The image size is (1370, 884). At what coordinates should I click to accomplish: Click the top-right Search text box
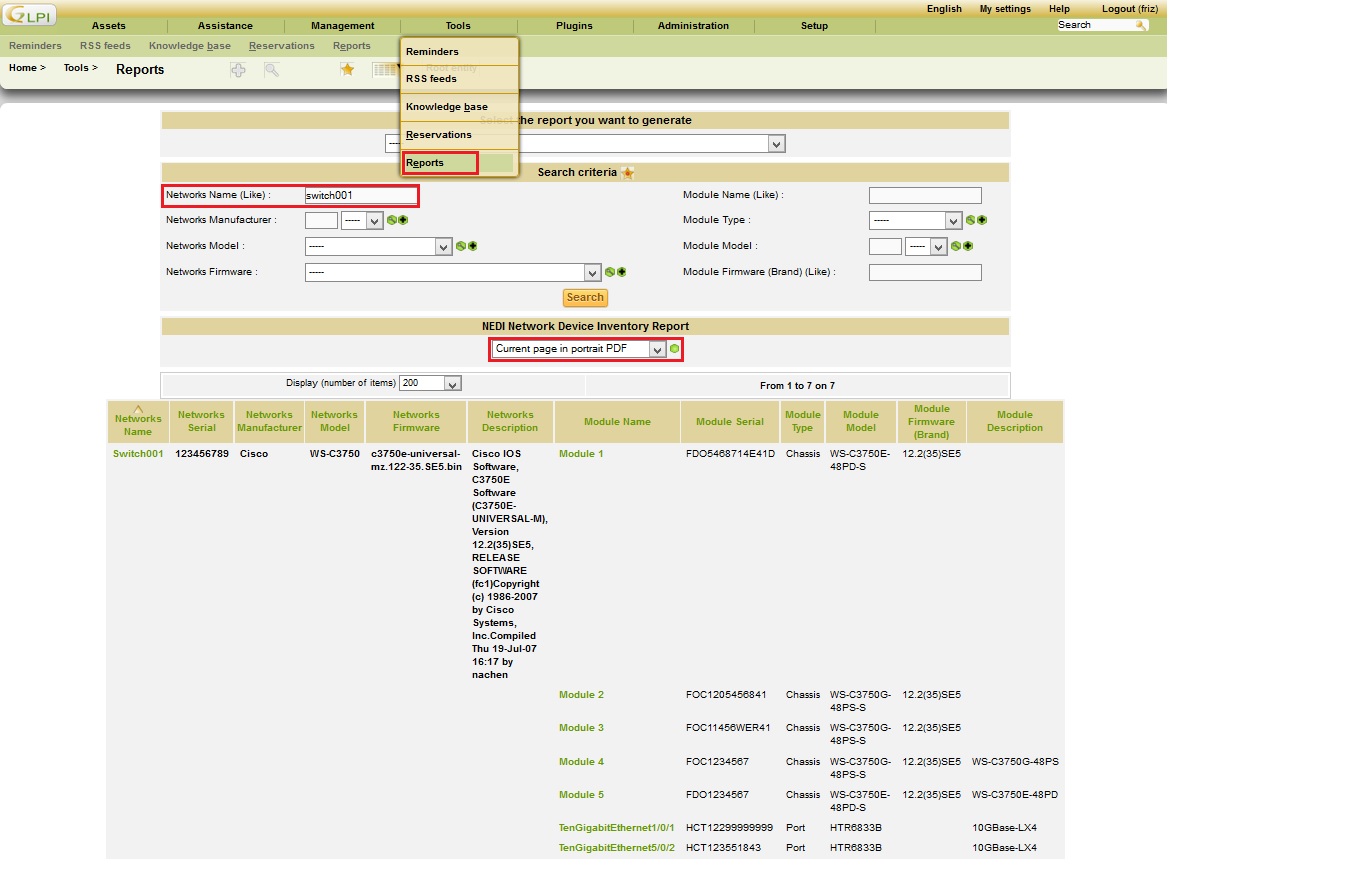click(x=1095, y=25)
